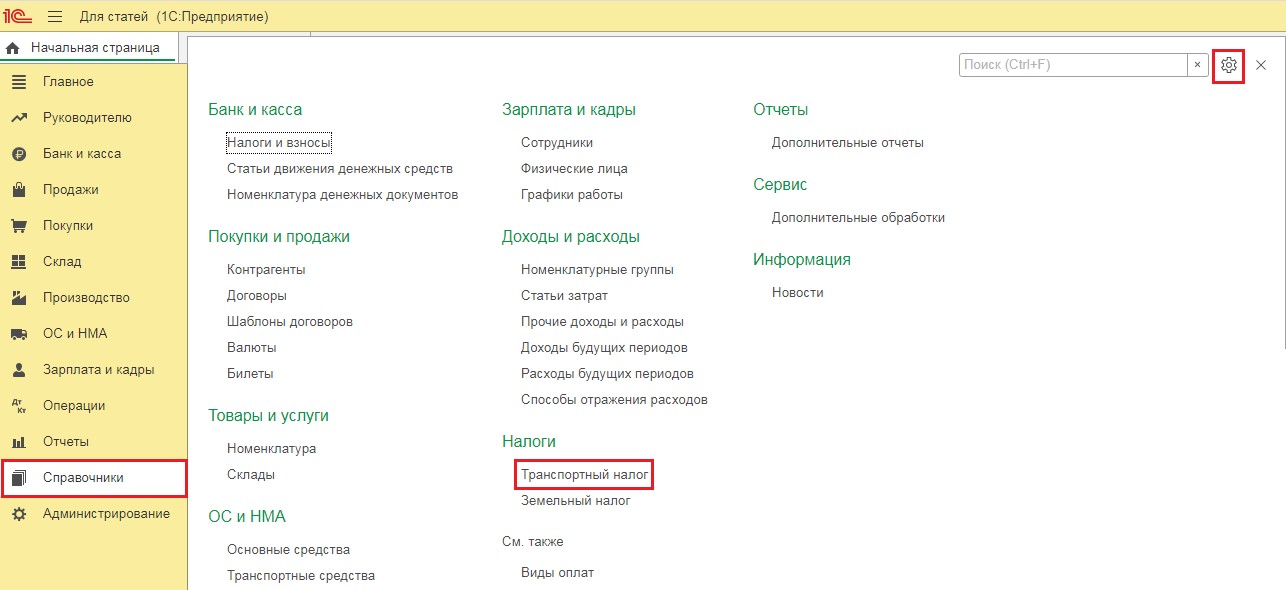The width and height of the screenshot is (1286, 590).
Task: Open Статьи движения денежных средств
Action: tap(340, 169)
